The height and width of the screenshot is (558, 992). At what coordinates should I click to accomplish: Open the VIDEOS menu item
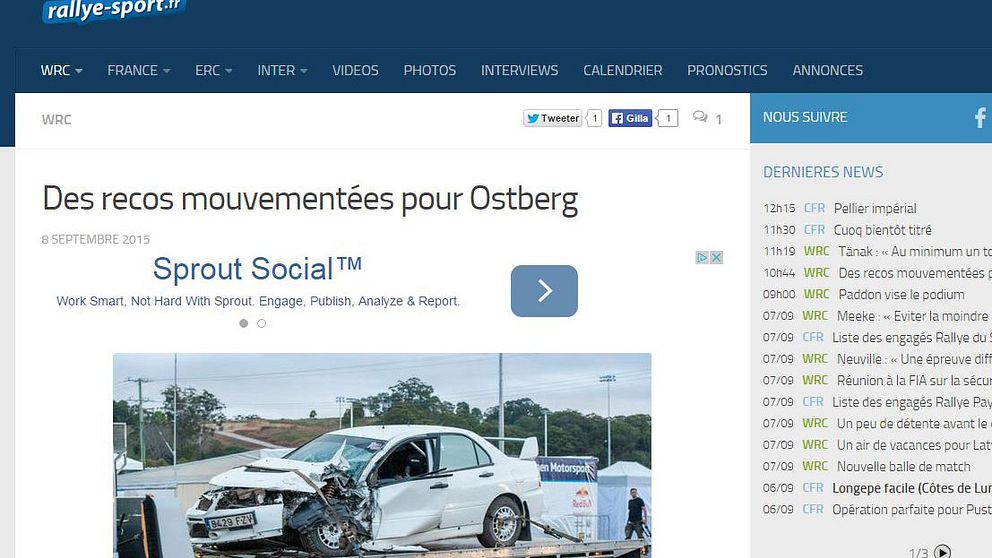tap(356, 70)
